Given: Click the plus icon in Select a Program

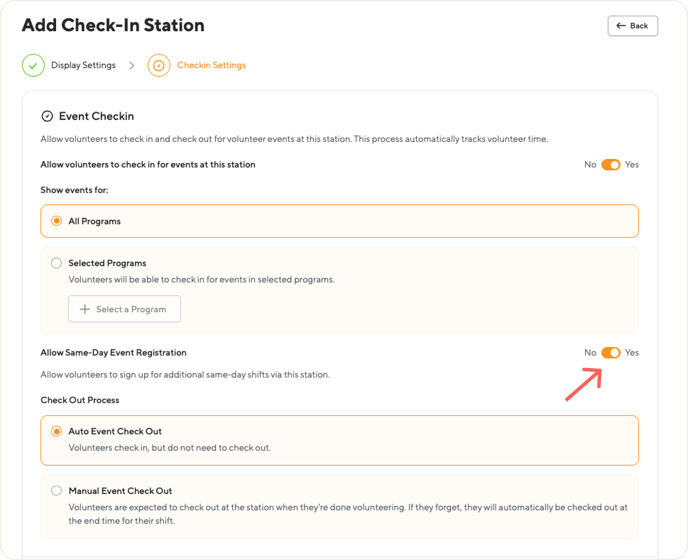Looking at the screenshot, I should click(x=85, y=310).
